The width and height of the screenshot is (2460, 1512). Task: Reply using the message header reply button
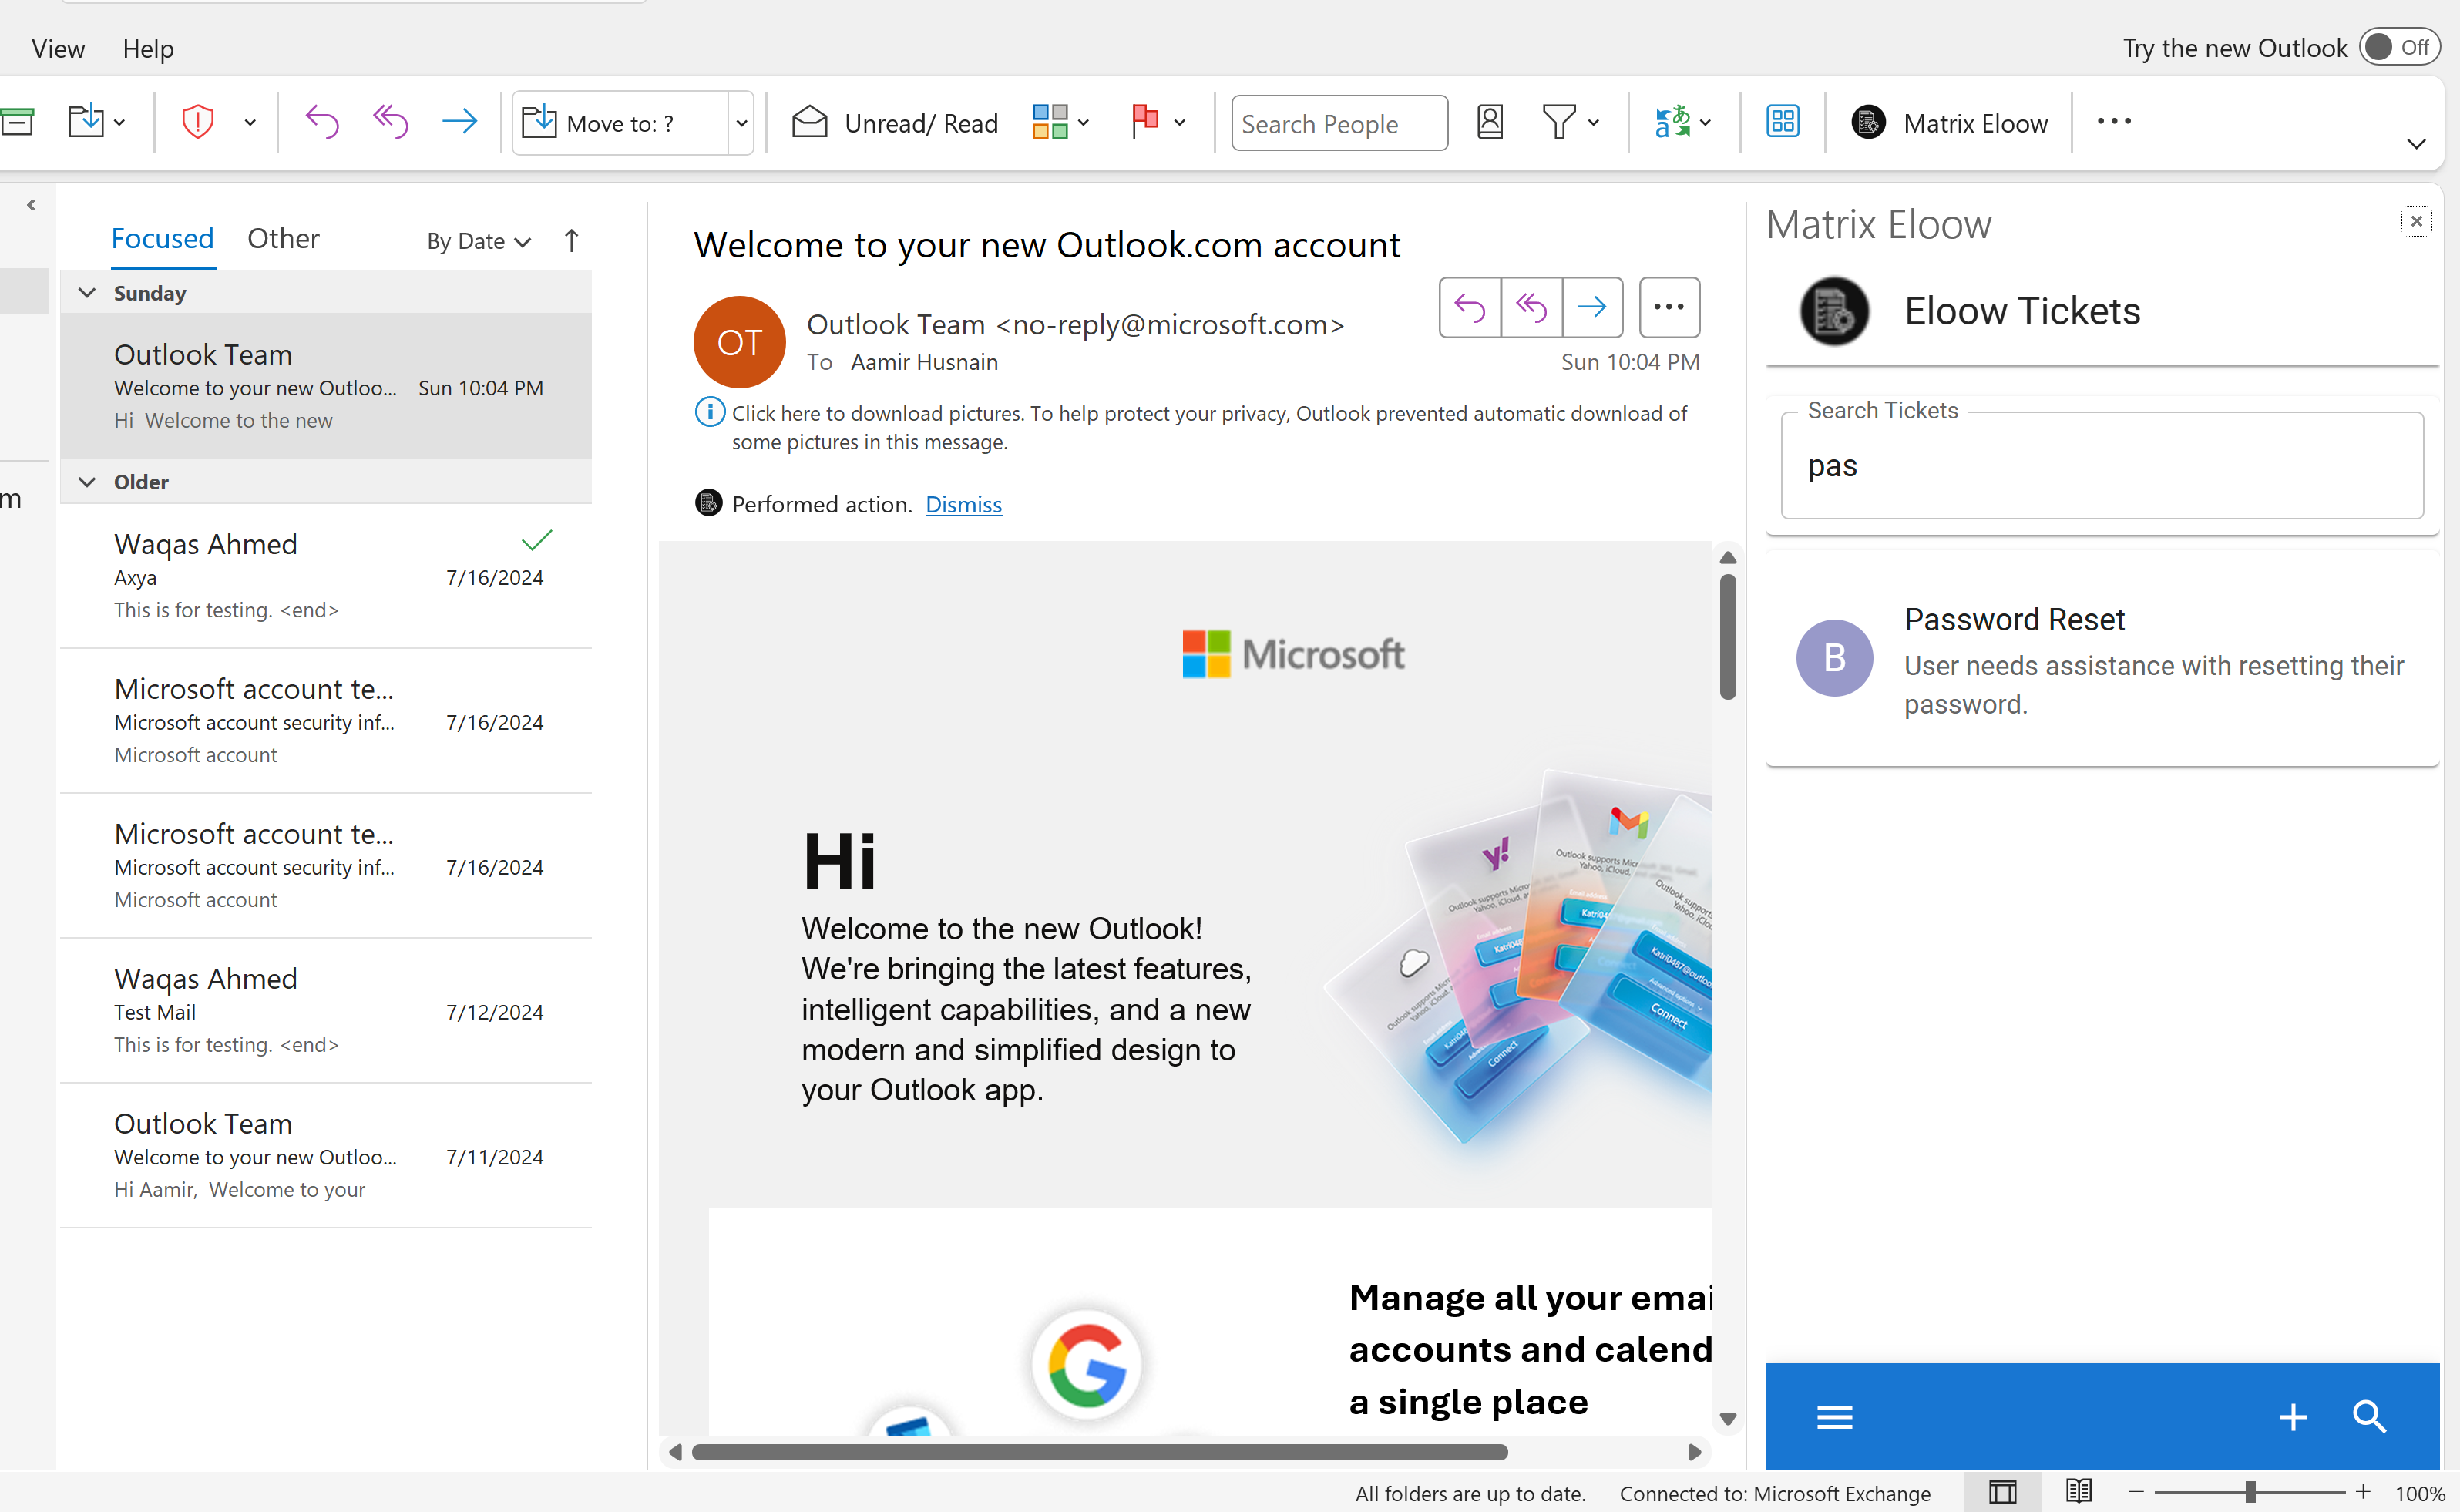1470,307
